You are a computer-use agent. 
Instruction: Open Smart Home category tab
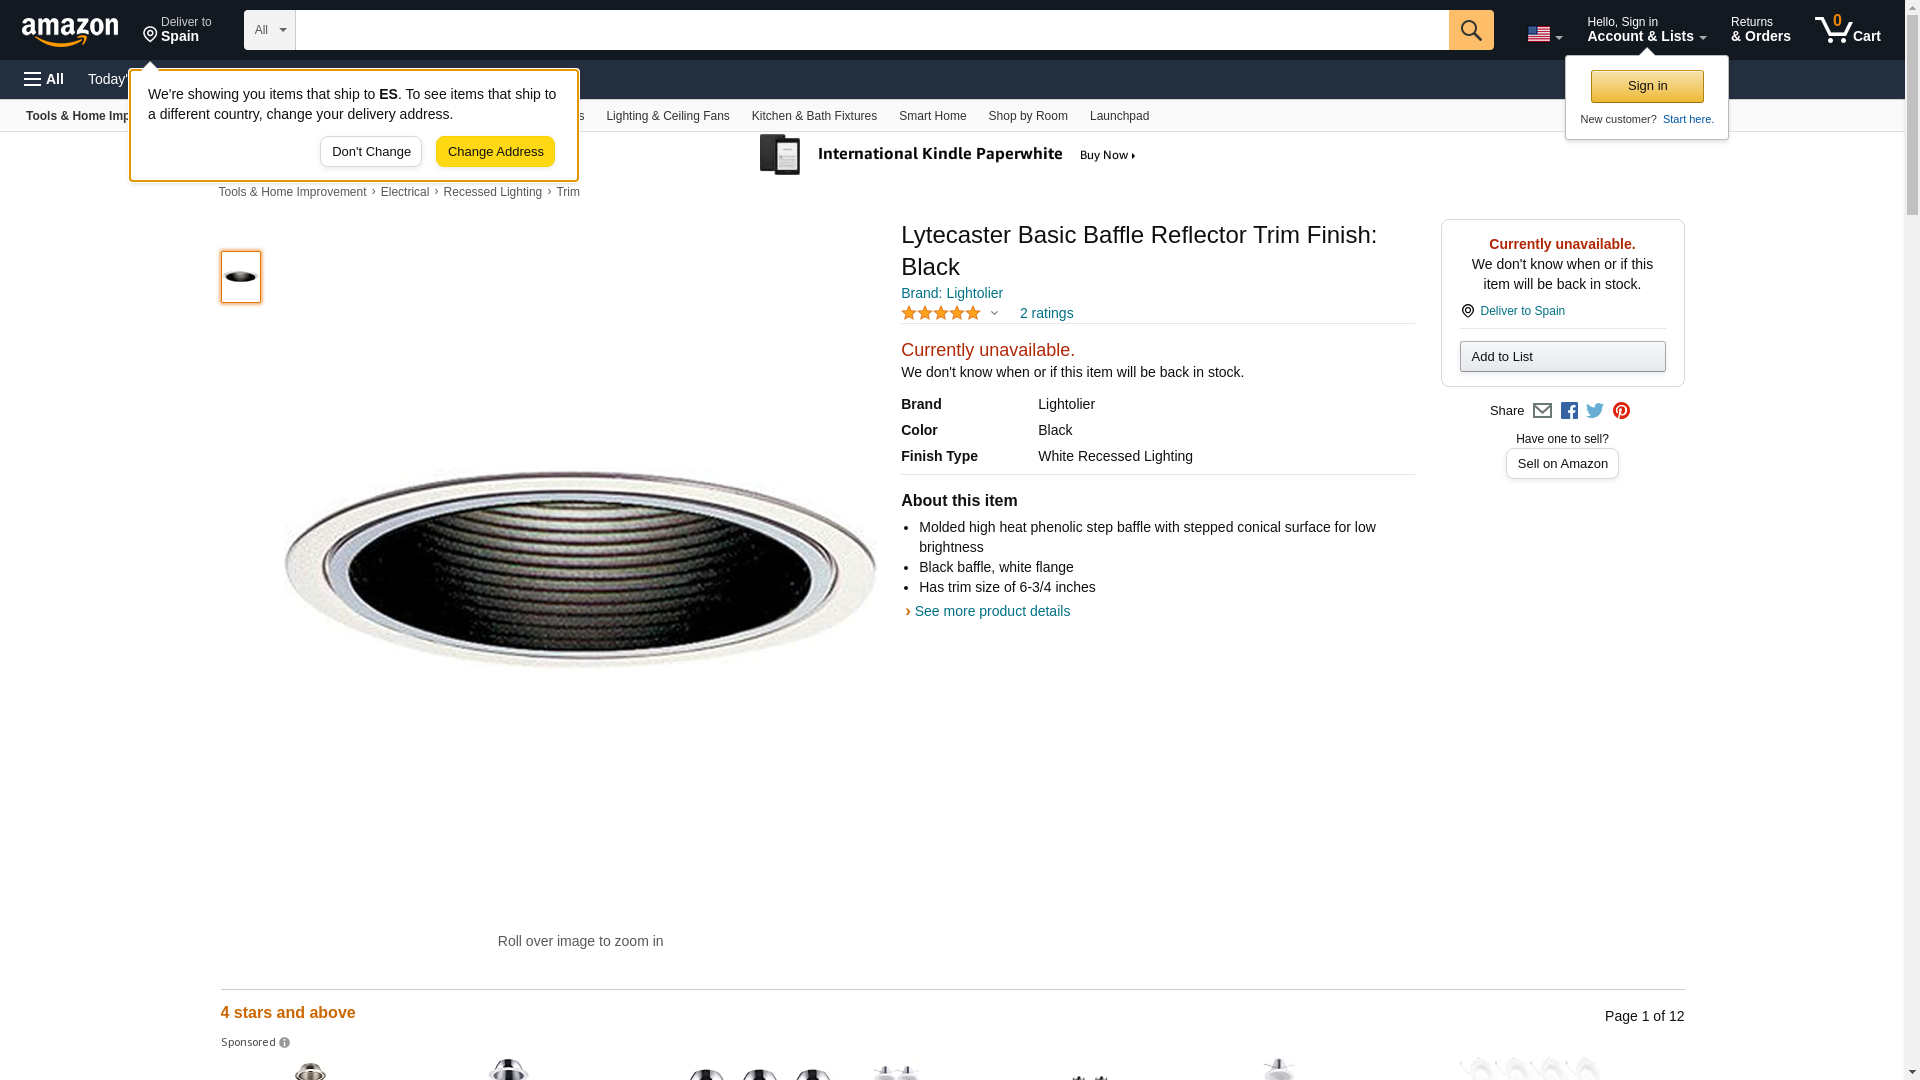pos(932,116)
